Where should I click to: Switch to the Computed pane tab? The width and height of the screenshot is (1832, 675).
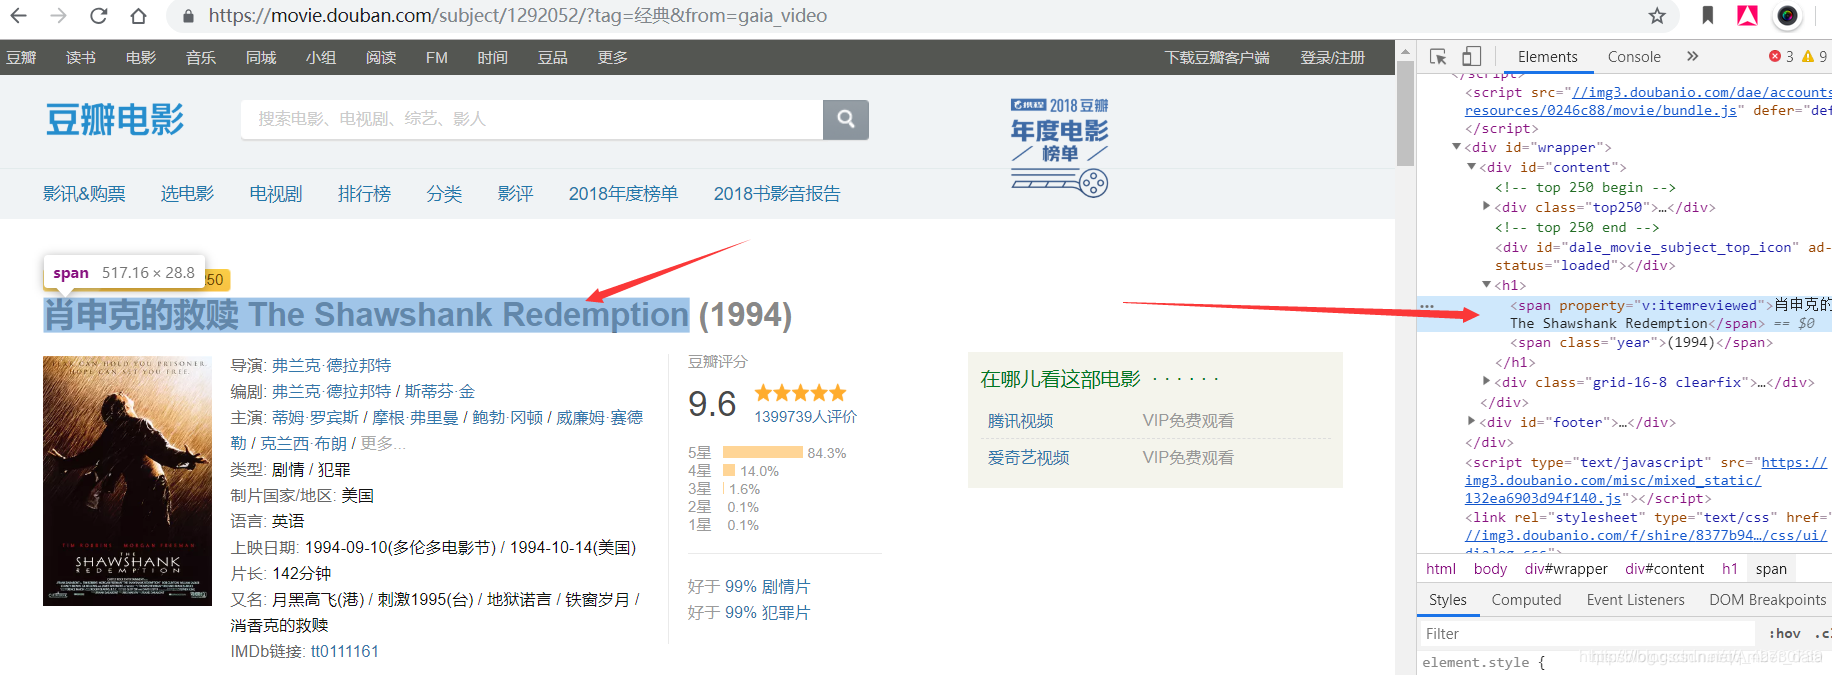[1526, 600]
